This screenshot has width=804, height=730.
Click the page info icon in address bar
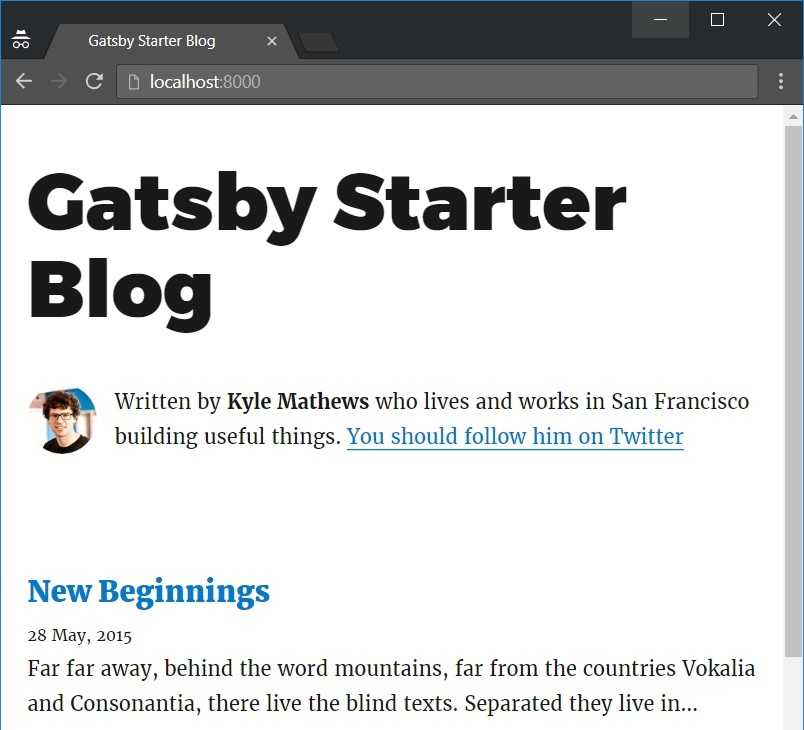133,82
